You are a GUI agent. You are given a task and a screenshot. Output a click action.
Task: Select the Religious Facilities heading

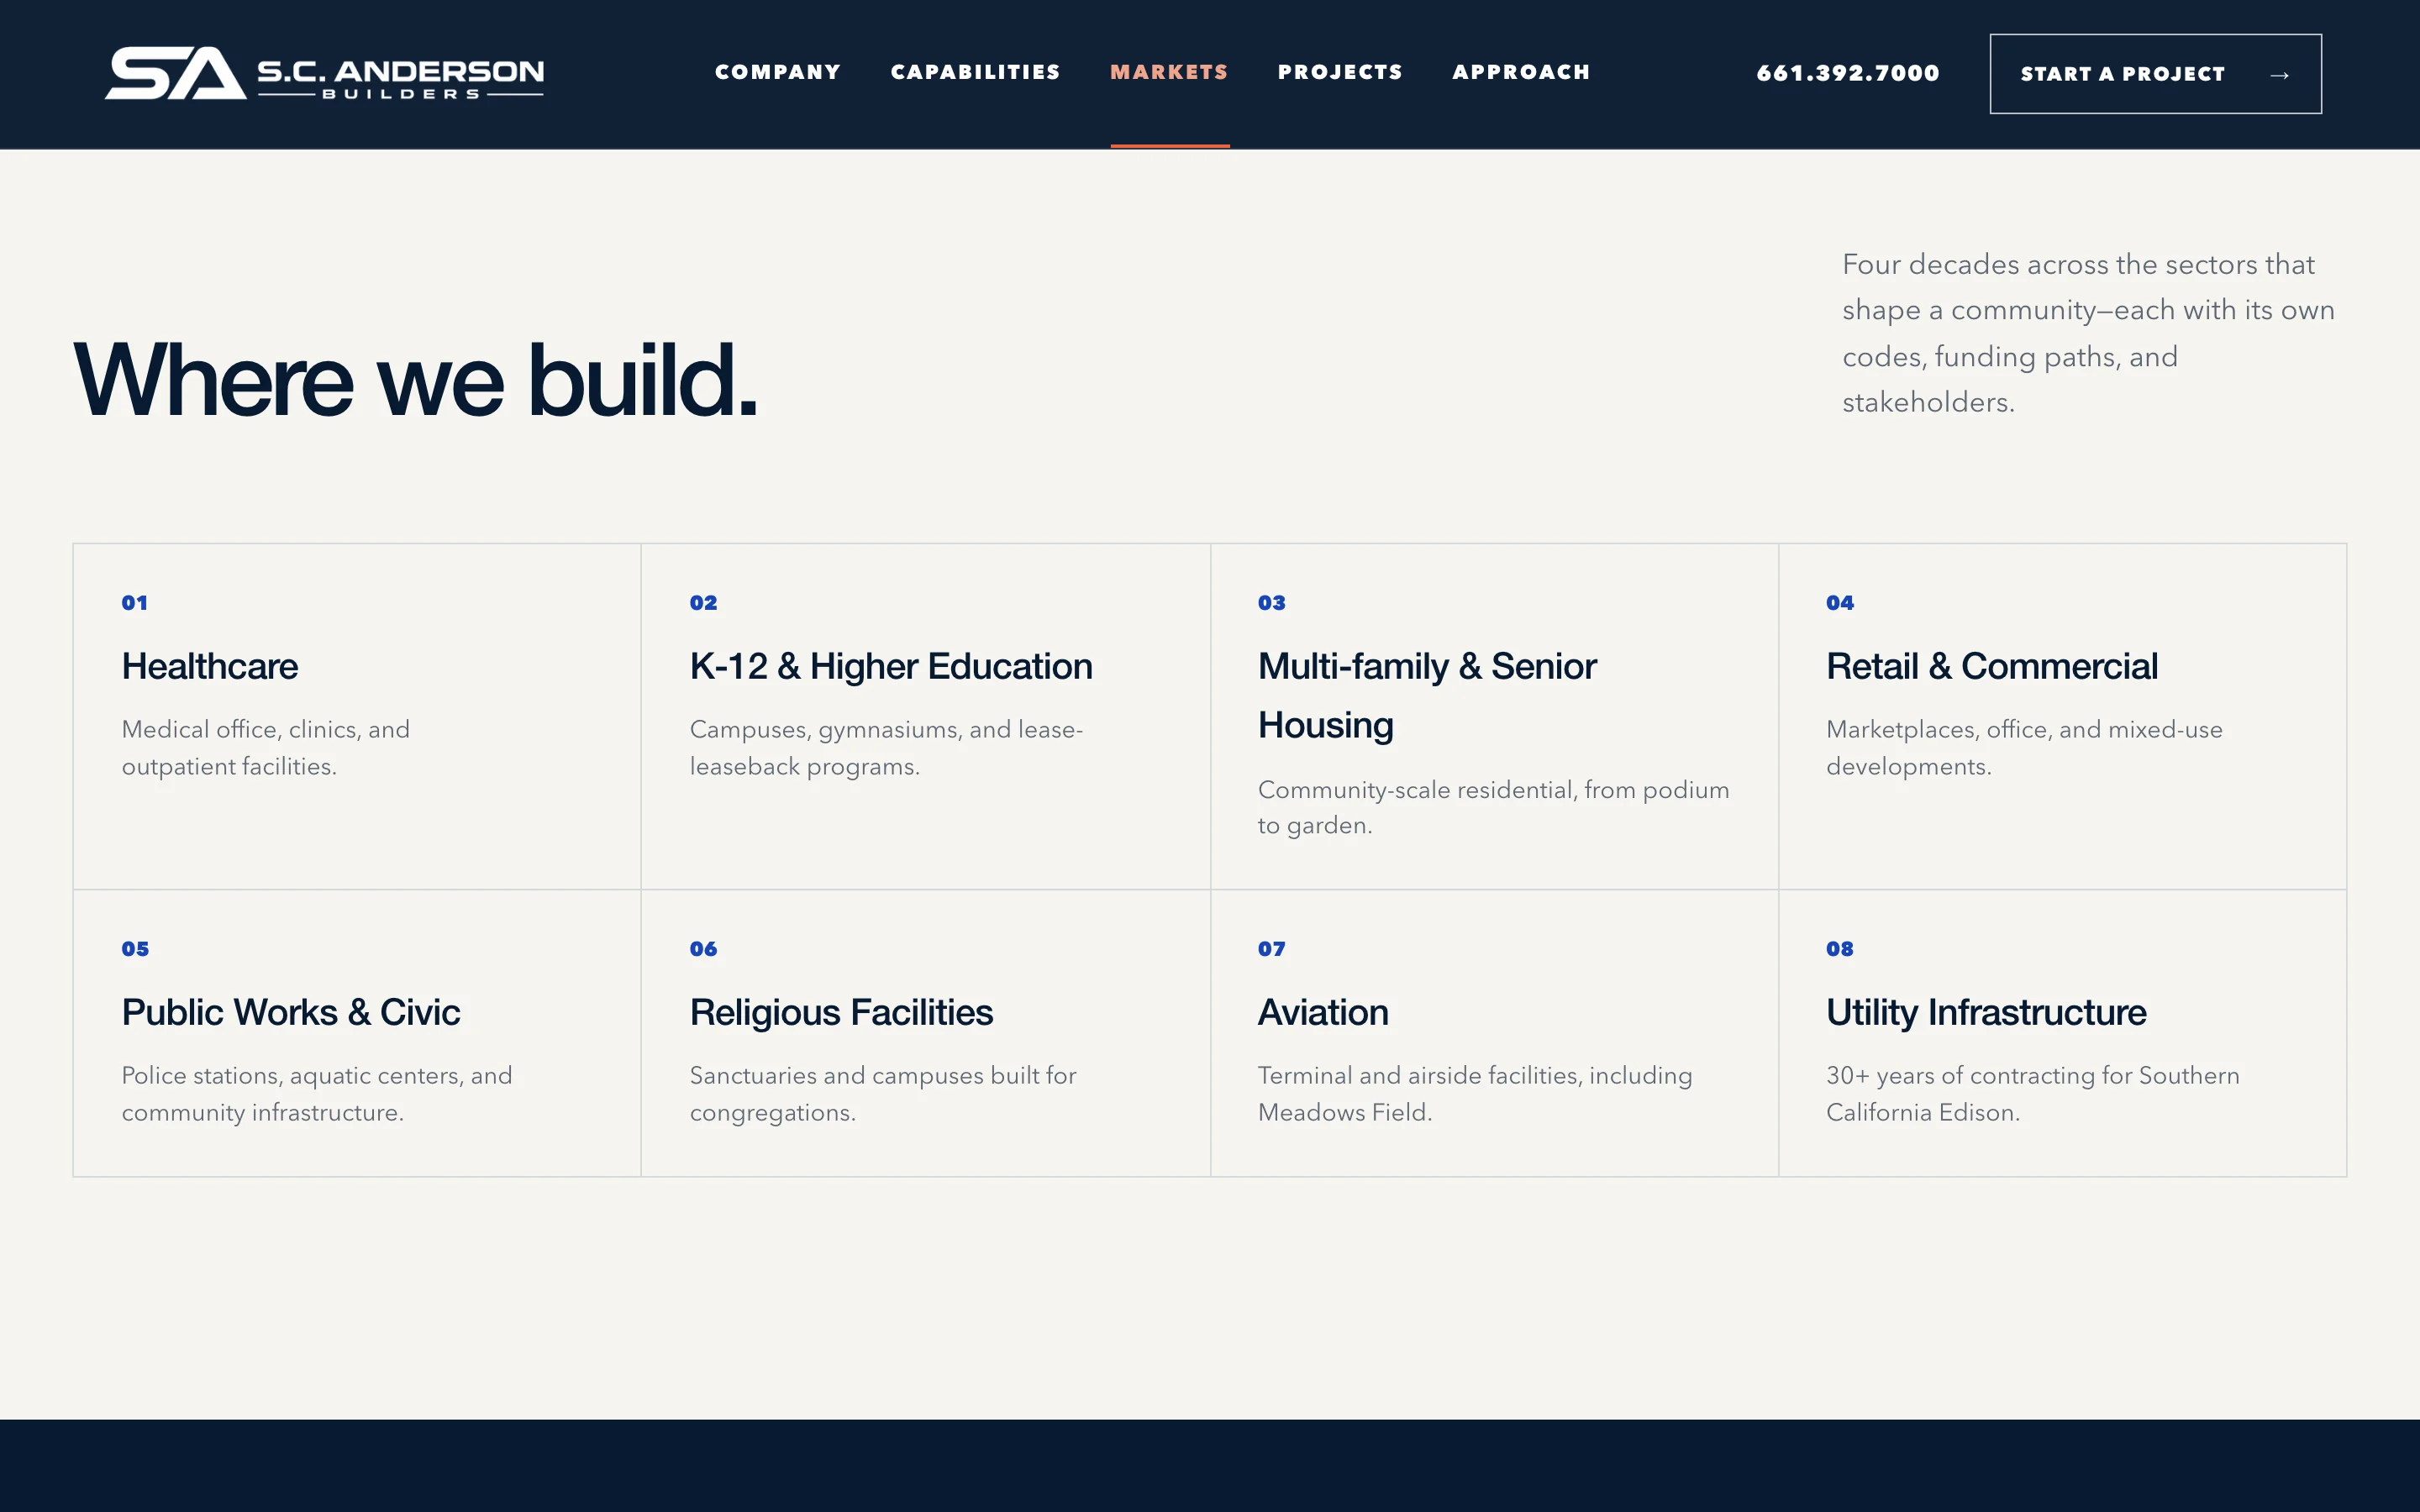pos(841,1012)
